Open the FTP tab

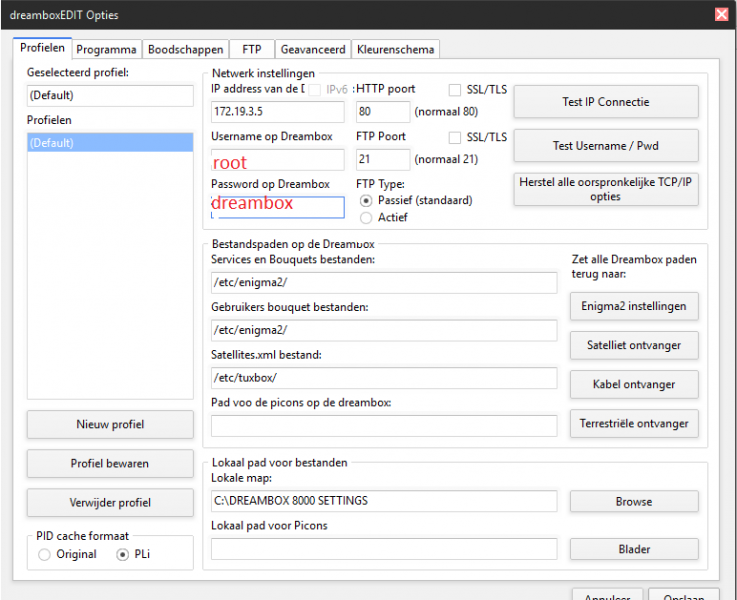click(251, 49)
